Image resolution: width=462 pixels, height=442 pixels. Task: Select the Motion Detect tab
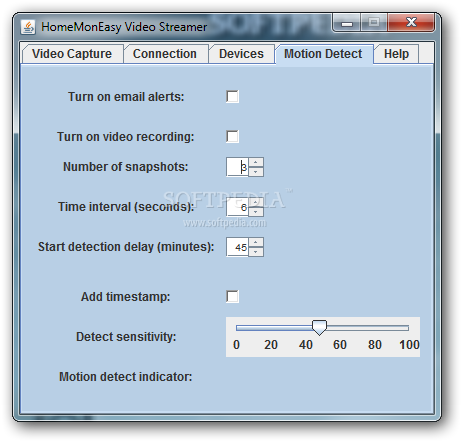[x=323, y=54]
